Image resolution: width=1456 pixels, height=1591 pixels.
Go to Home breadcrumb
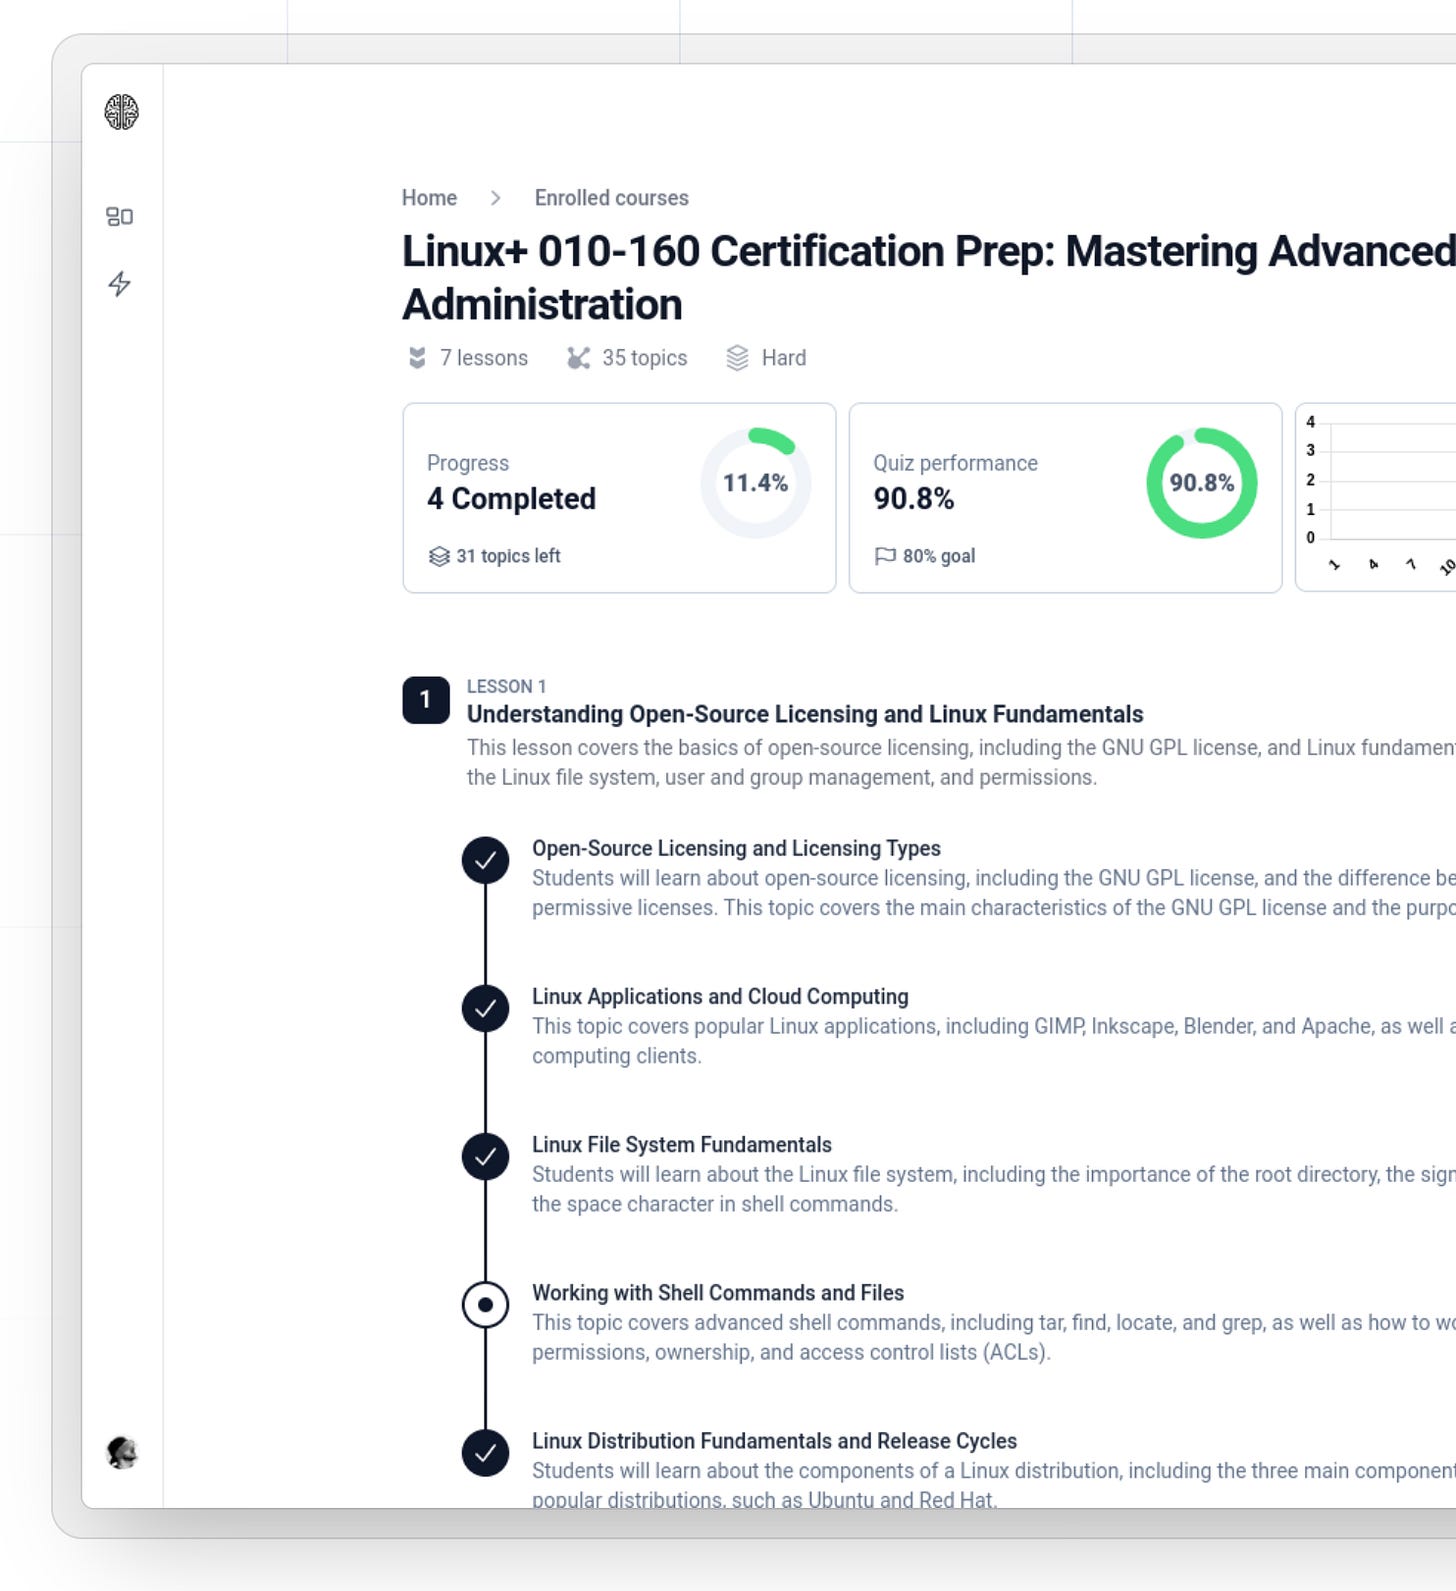429,198
